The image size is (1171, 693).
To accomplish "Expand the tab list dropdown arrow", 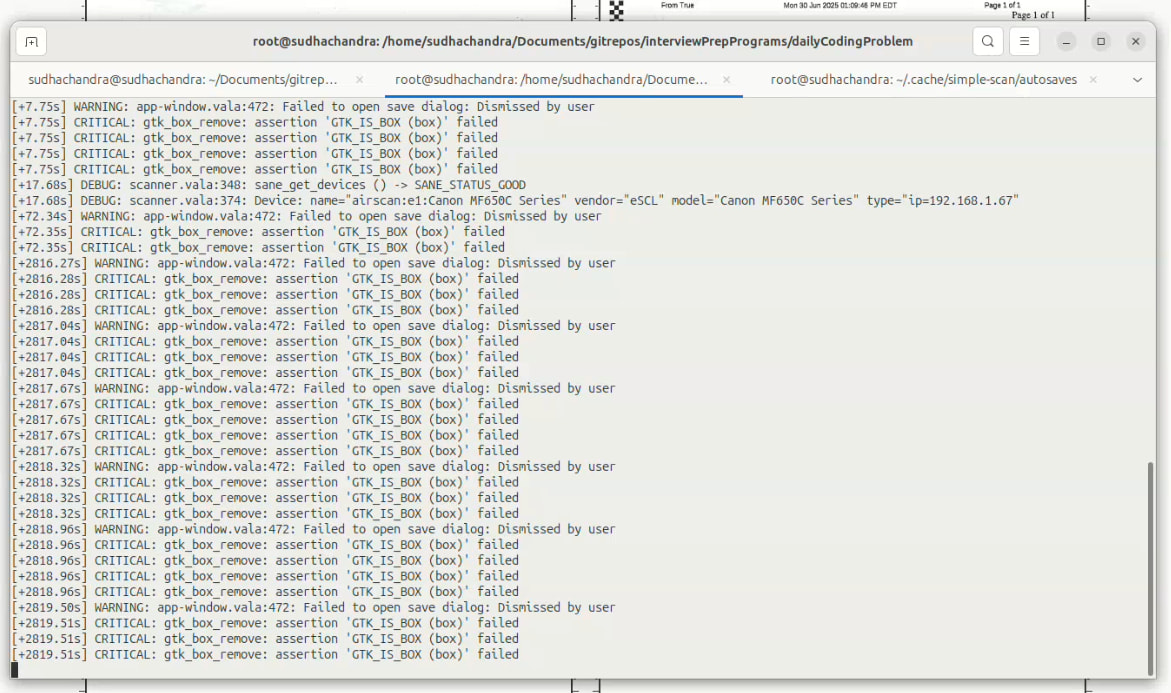I will [1137, 80].
